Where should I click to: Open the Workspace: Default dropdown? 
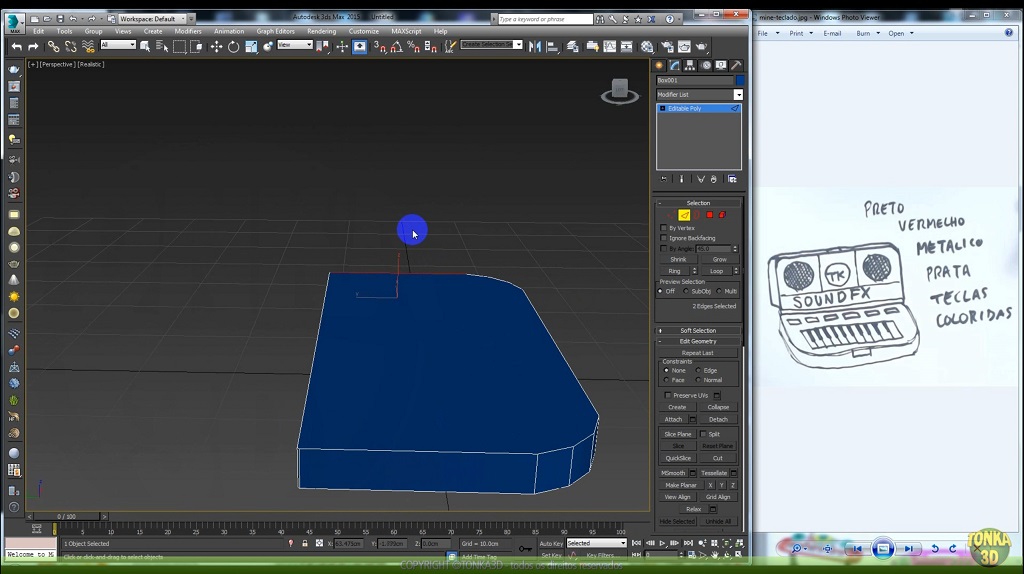(152, 18)
